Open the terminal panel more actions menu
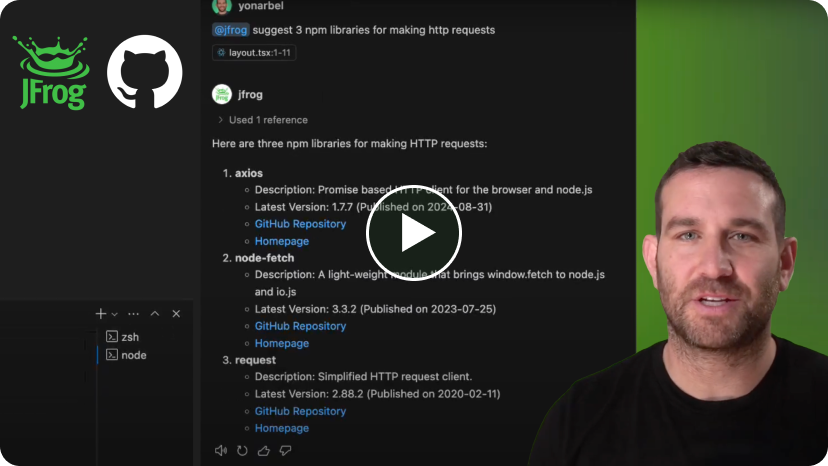This screenshot has width=828, height=466. pyautogui.click(x=134, y=314)
